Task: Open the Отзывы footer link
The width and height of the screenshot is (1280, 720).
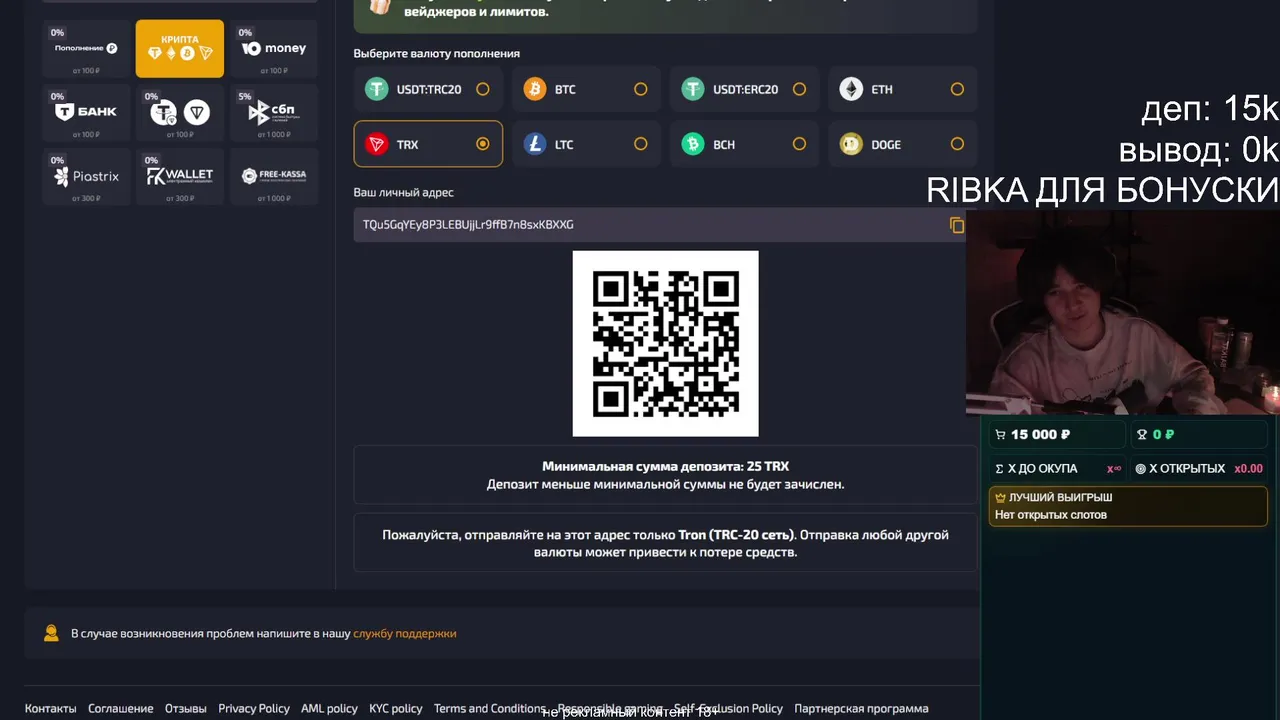Action: click(x=186, y=708)
